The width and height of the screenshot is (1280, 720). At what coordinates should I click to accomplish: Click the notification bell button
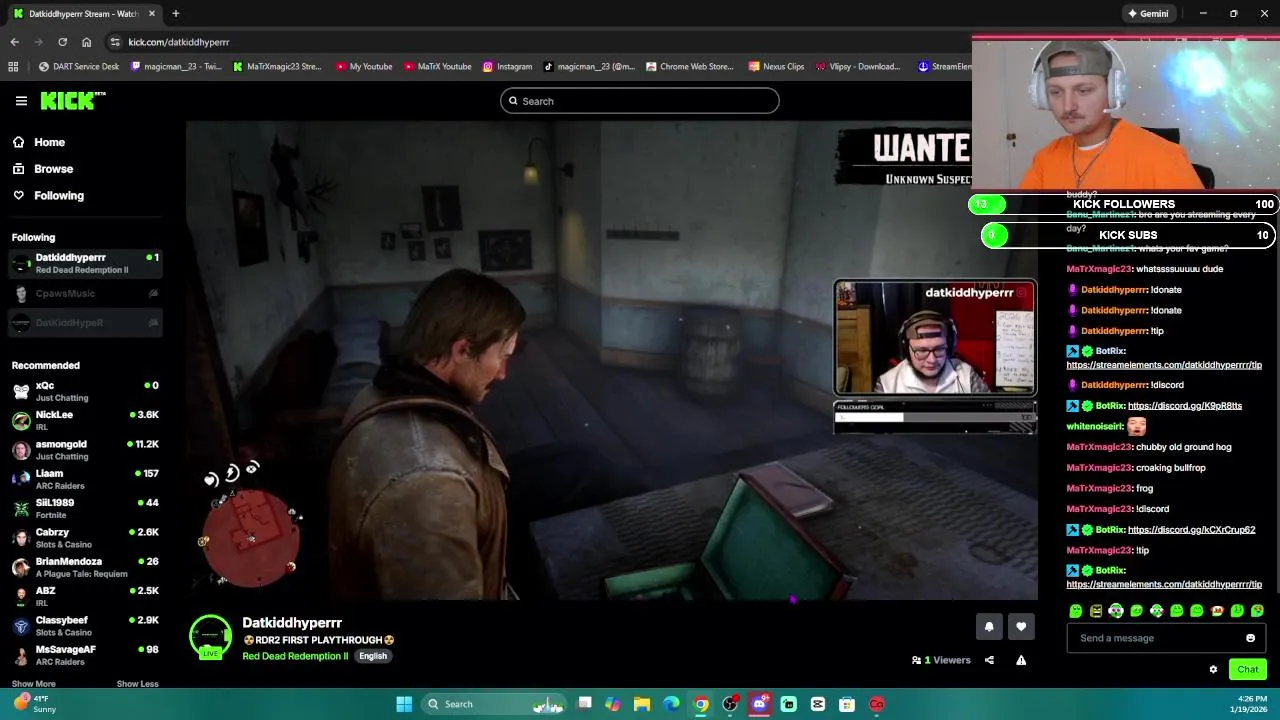pos(989,627)
